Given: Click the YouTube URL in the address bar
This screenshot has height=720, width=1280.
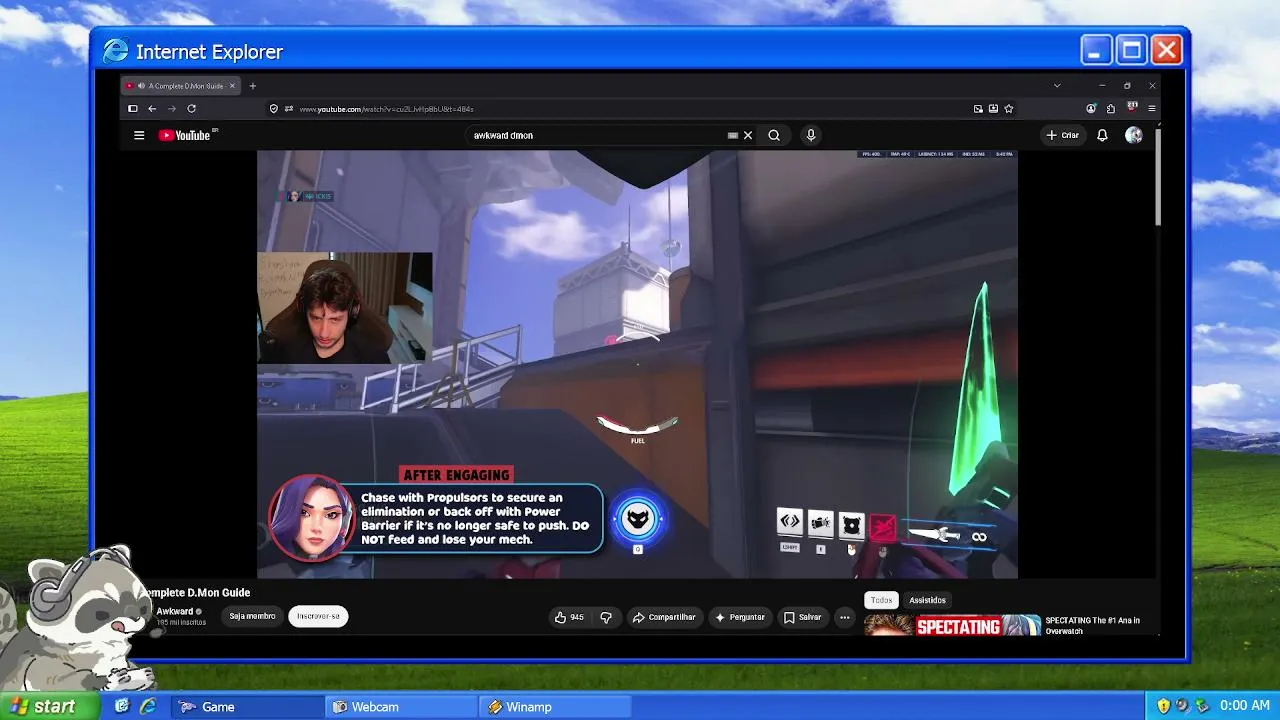Looking at the screenshot, I should (386, 109).
